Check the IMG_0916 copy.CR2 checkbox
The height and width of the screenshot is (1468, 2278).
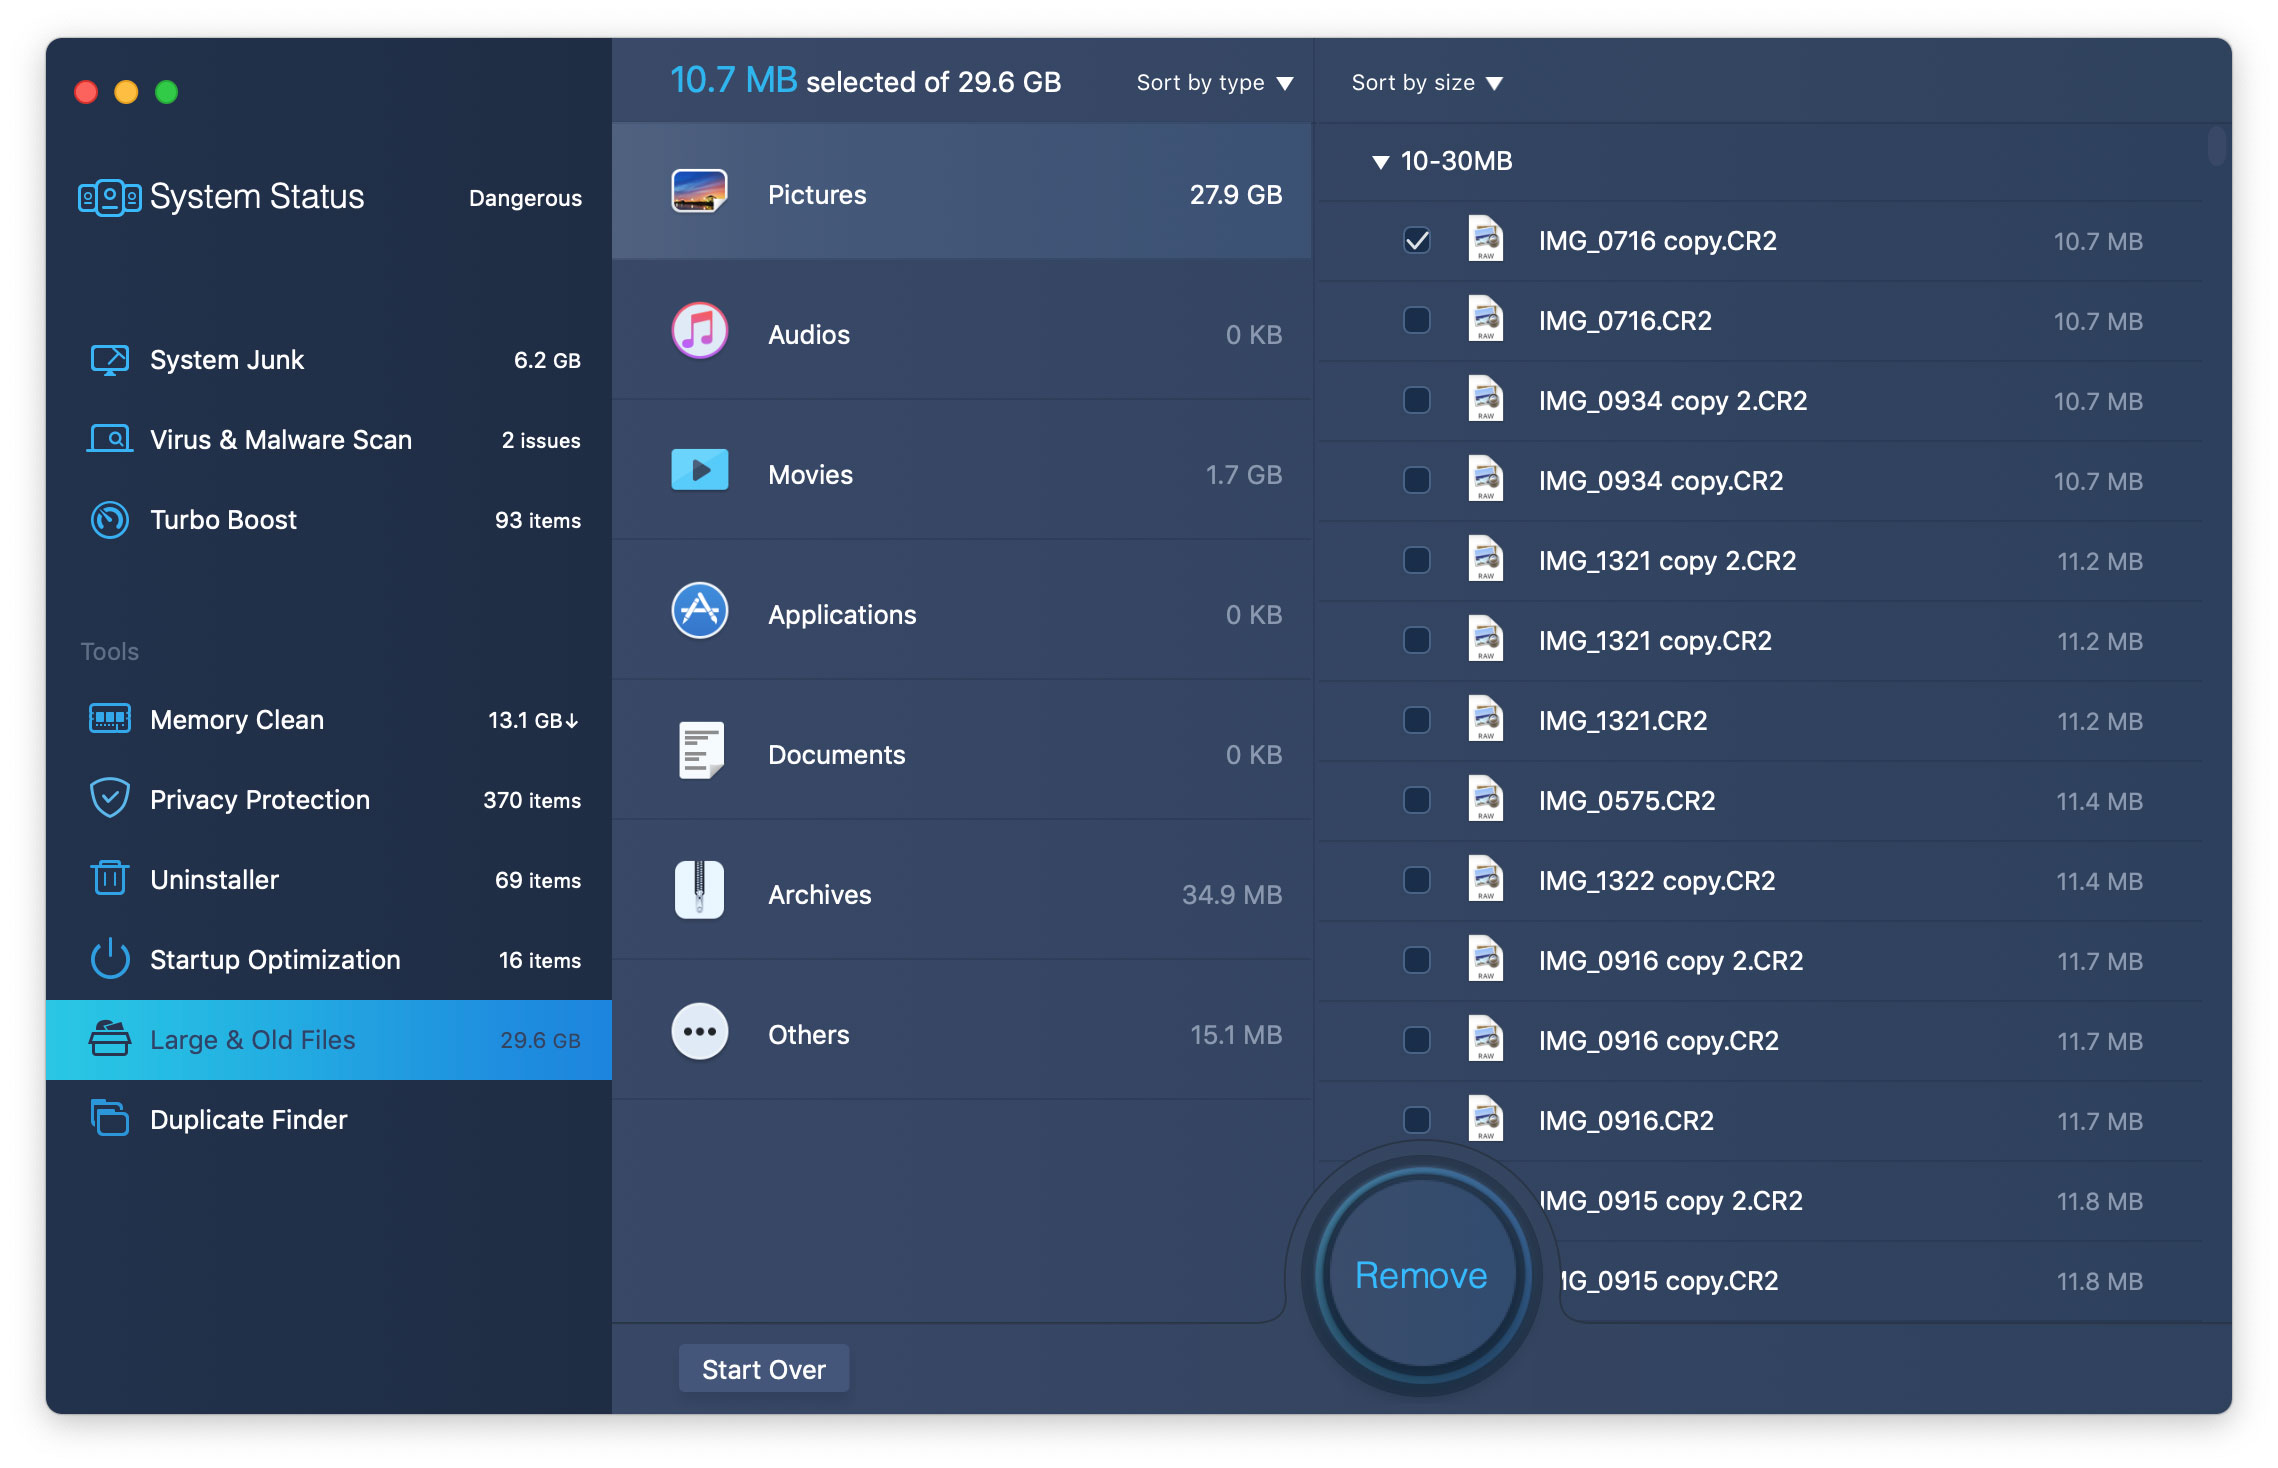(1417, 1040)
